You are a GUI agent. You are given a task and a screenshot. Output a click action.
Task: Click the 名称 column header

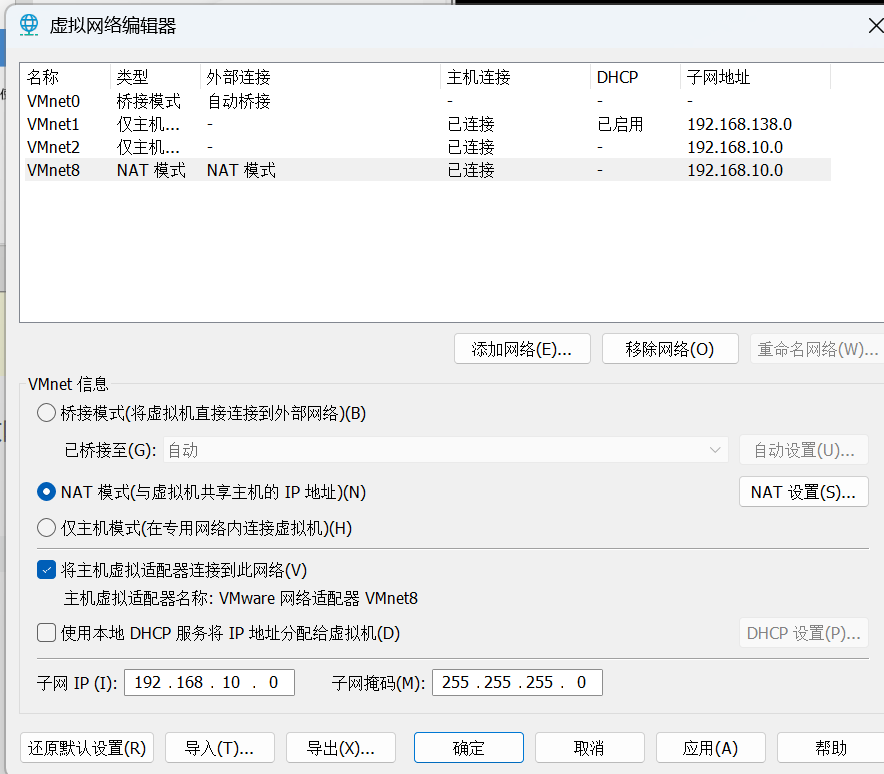pyautogui.click(x=65, y=77)
